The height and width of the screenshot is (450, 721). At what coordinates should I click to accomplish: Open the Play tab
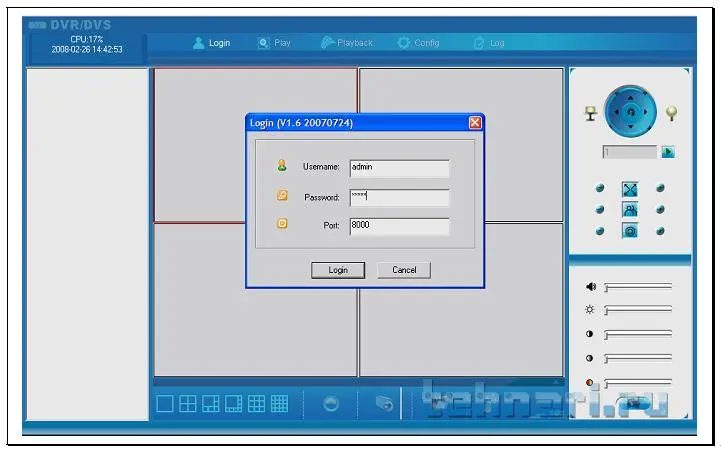tap(274, 43)
